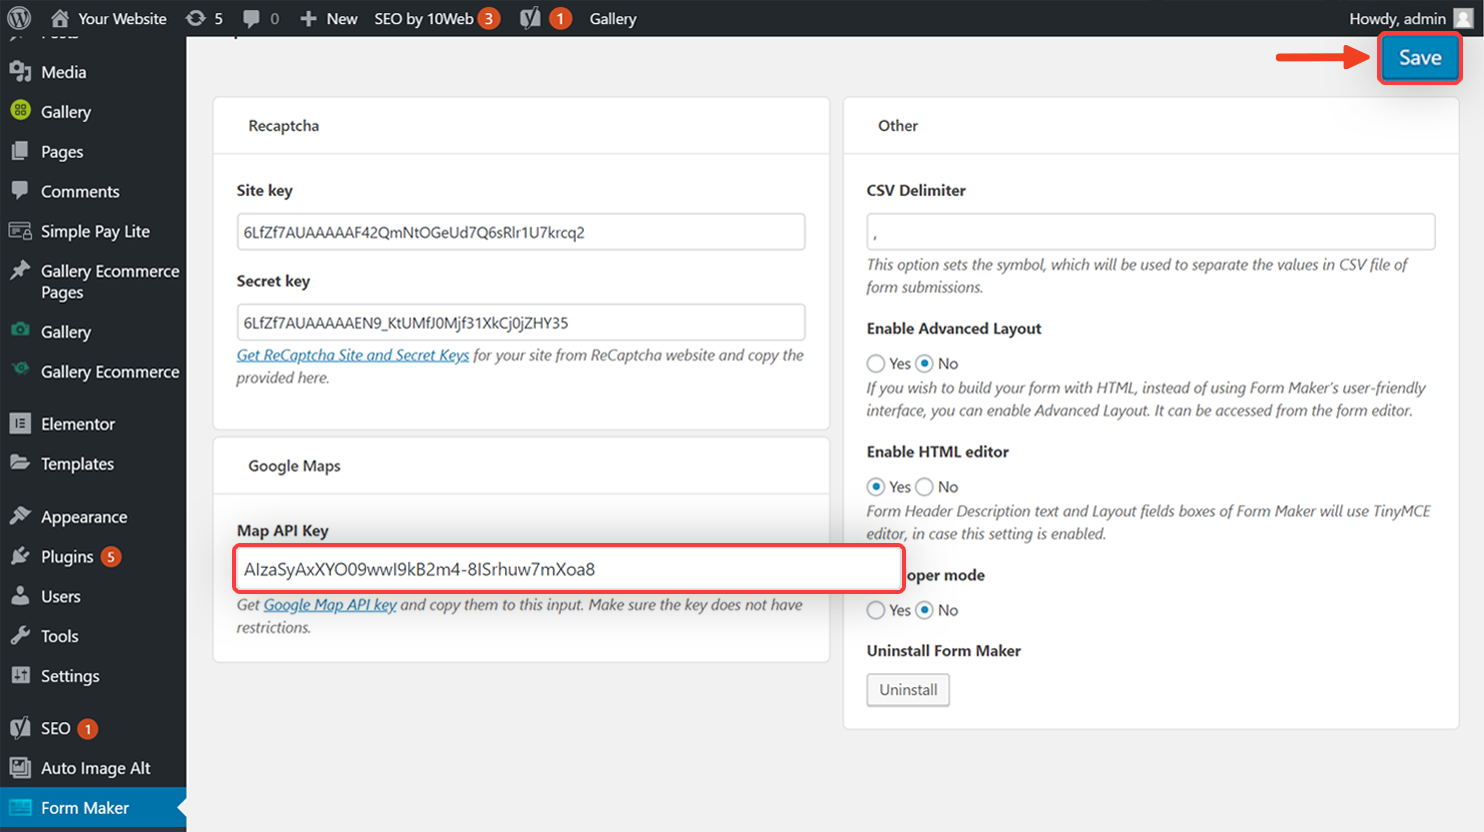Click the Map API Key input field

[x=569, y=569]
